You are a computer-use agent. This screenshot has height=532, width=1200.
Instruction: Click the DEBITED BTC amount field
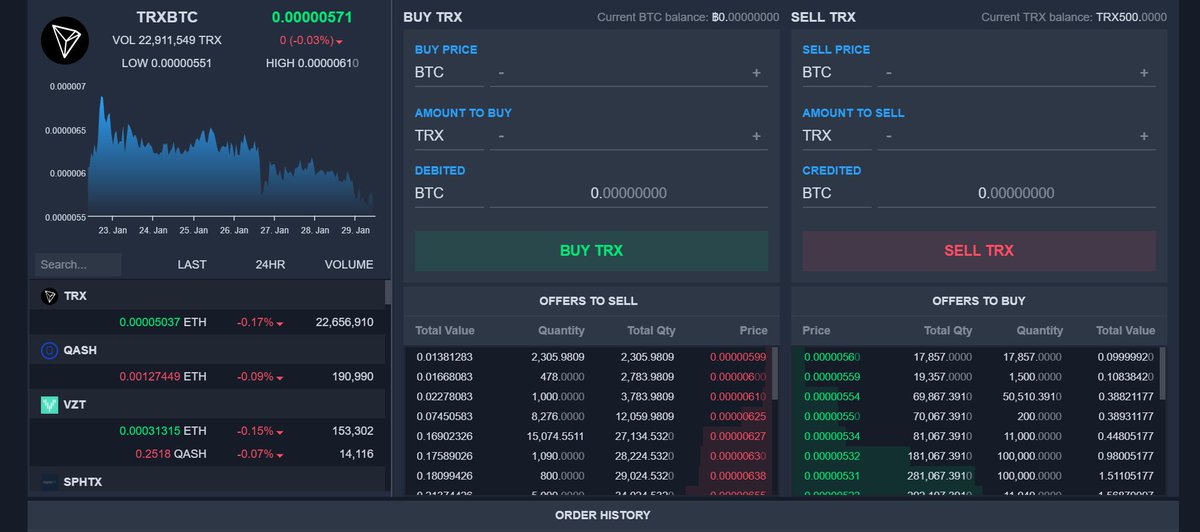coord(628,193)
